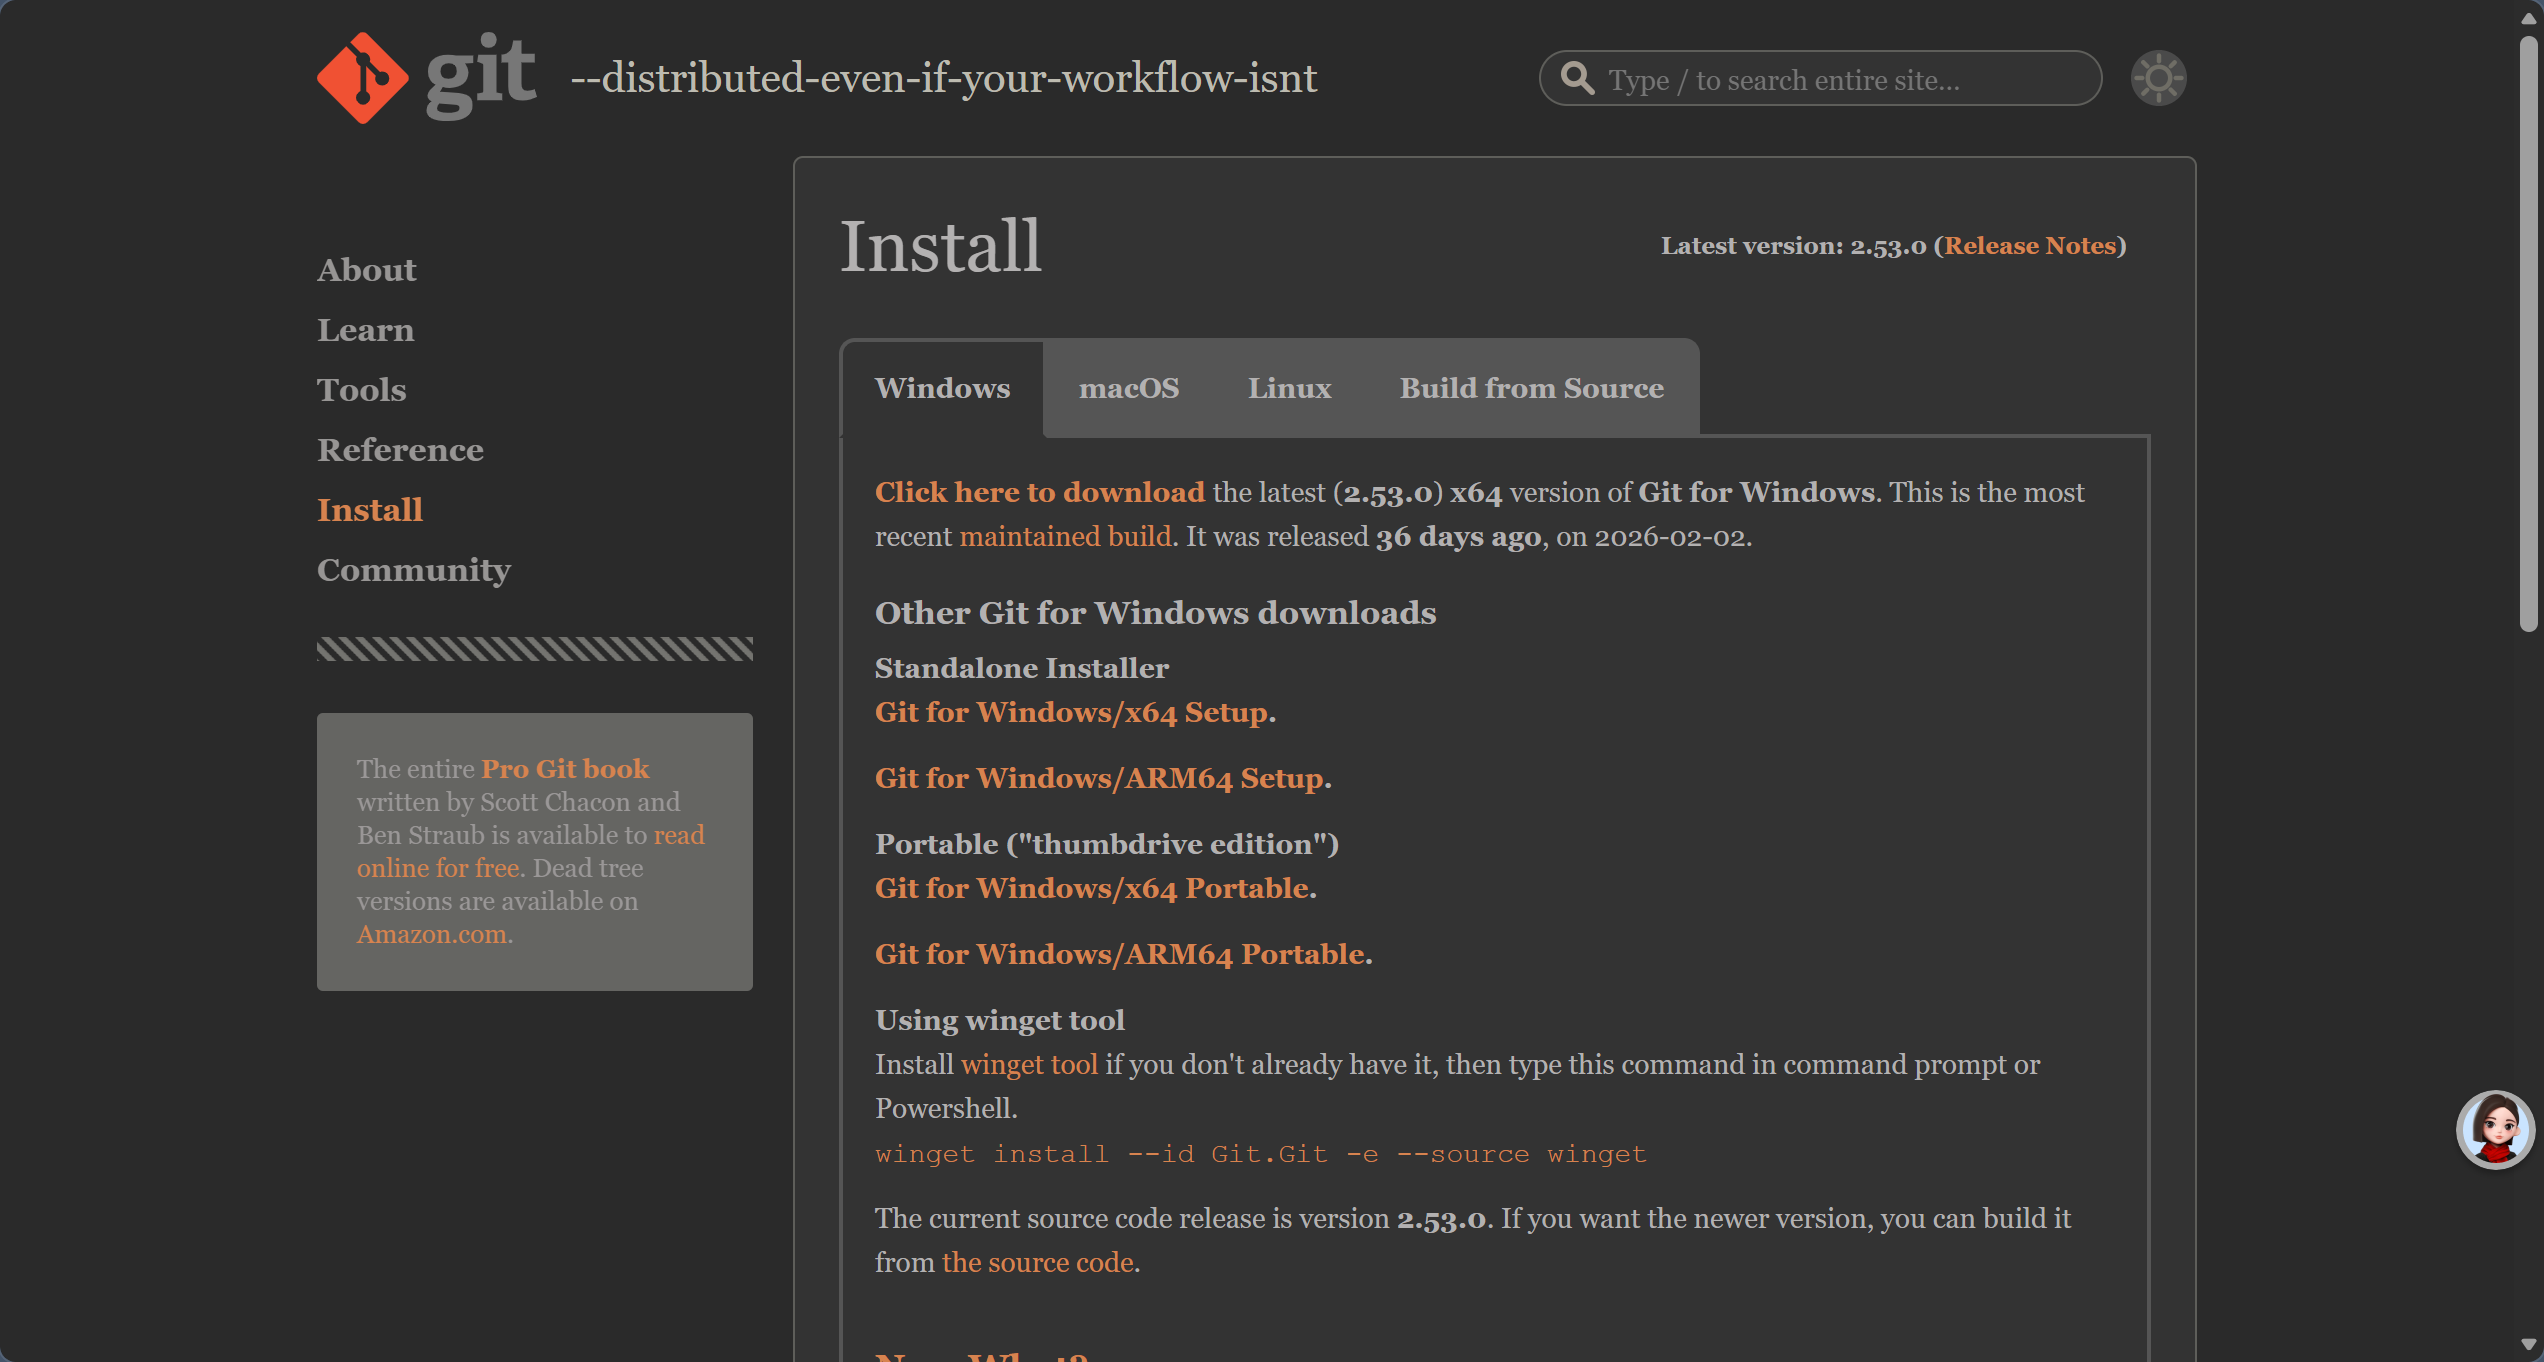Download Git for Windows/ARM64 Setup
The width and height of the screenshot is (2544, 1362).
coord(1099,778)
